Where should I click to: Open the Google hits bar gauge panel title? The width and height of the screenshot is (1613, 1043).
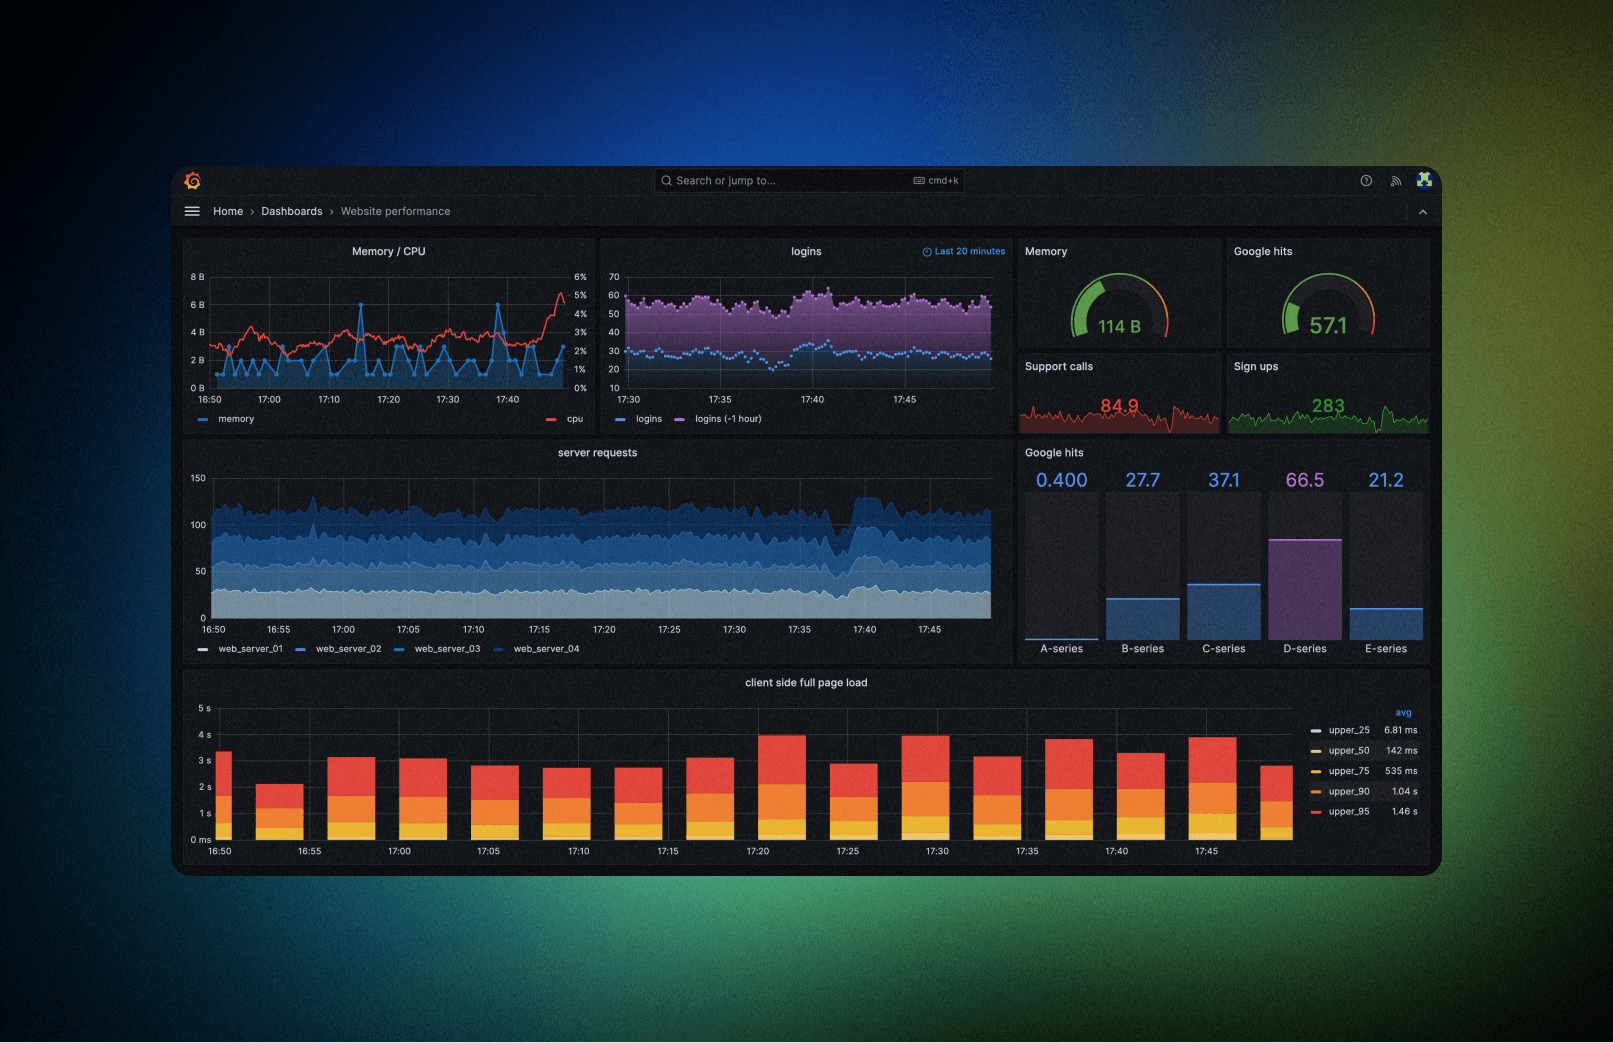pyautogui.click(x=1054, y=453)
